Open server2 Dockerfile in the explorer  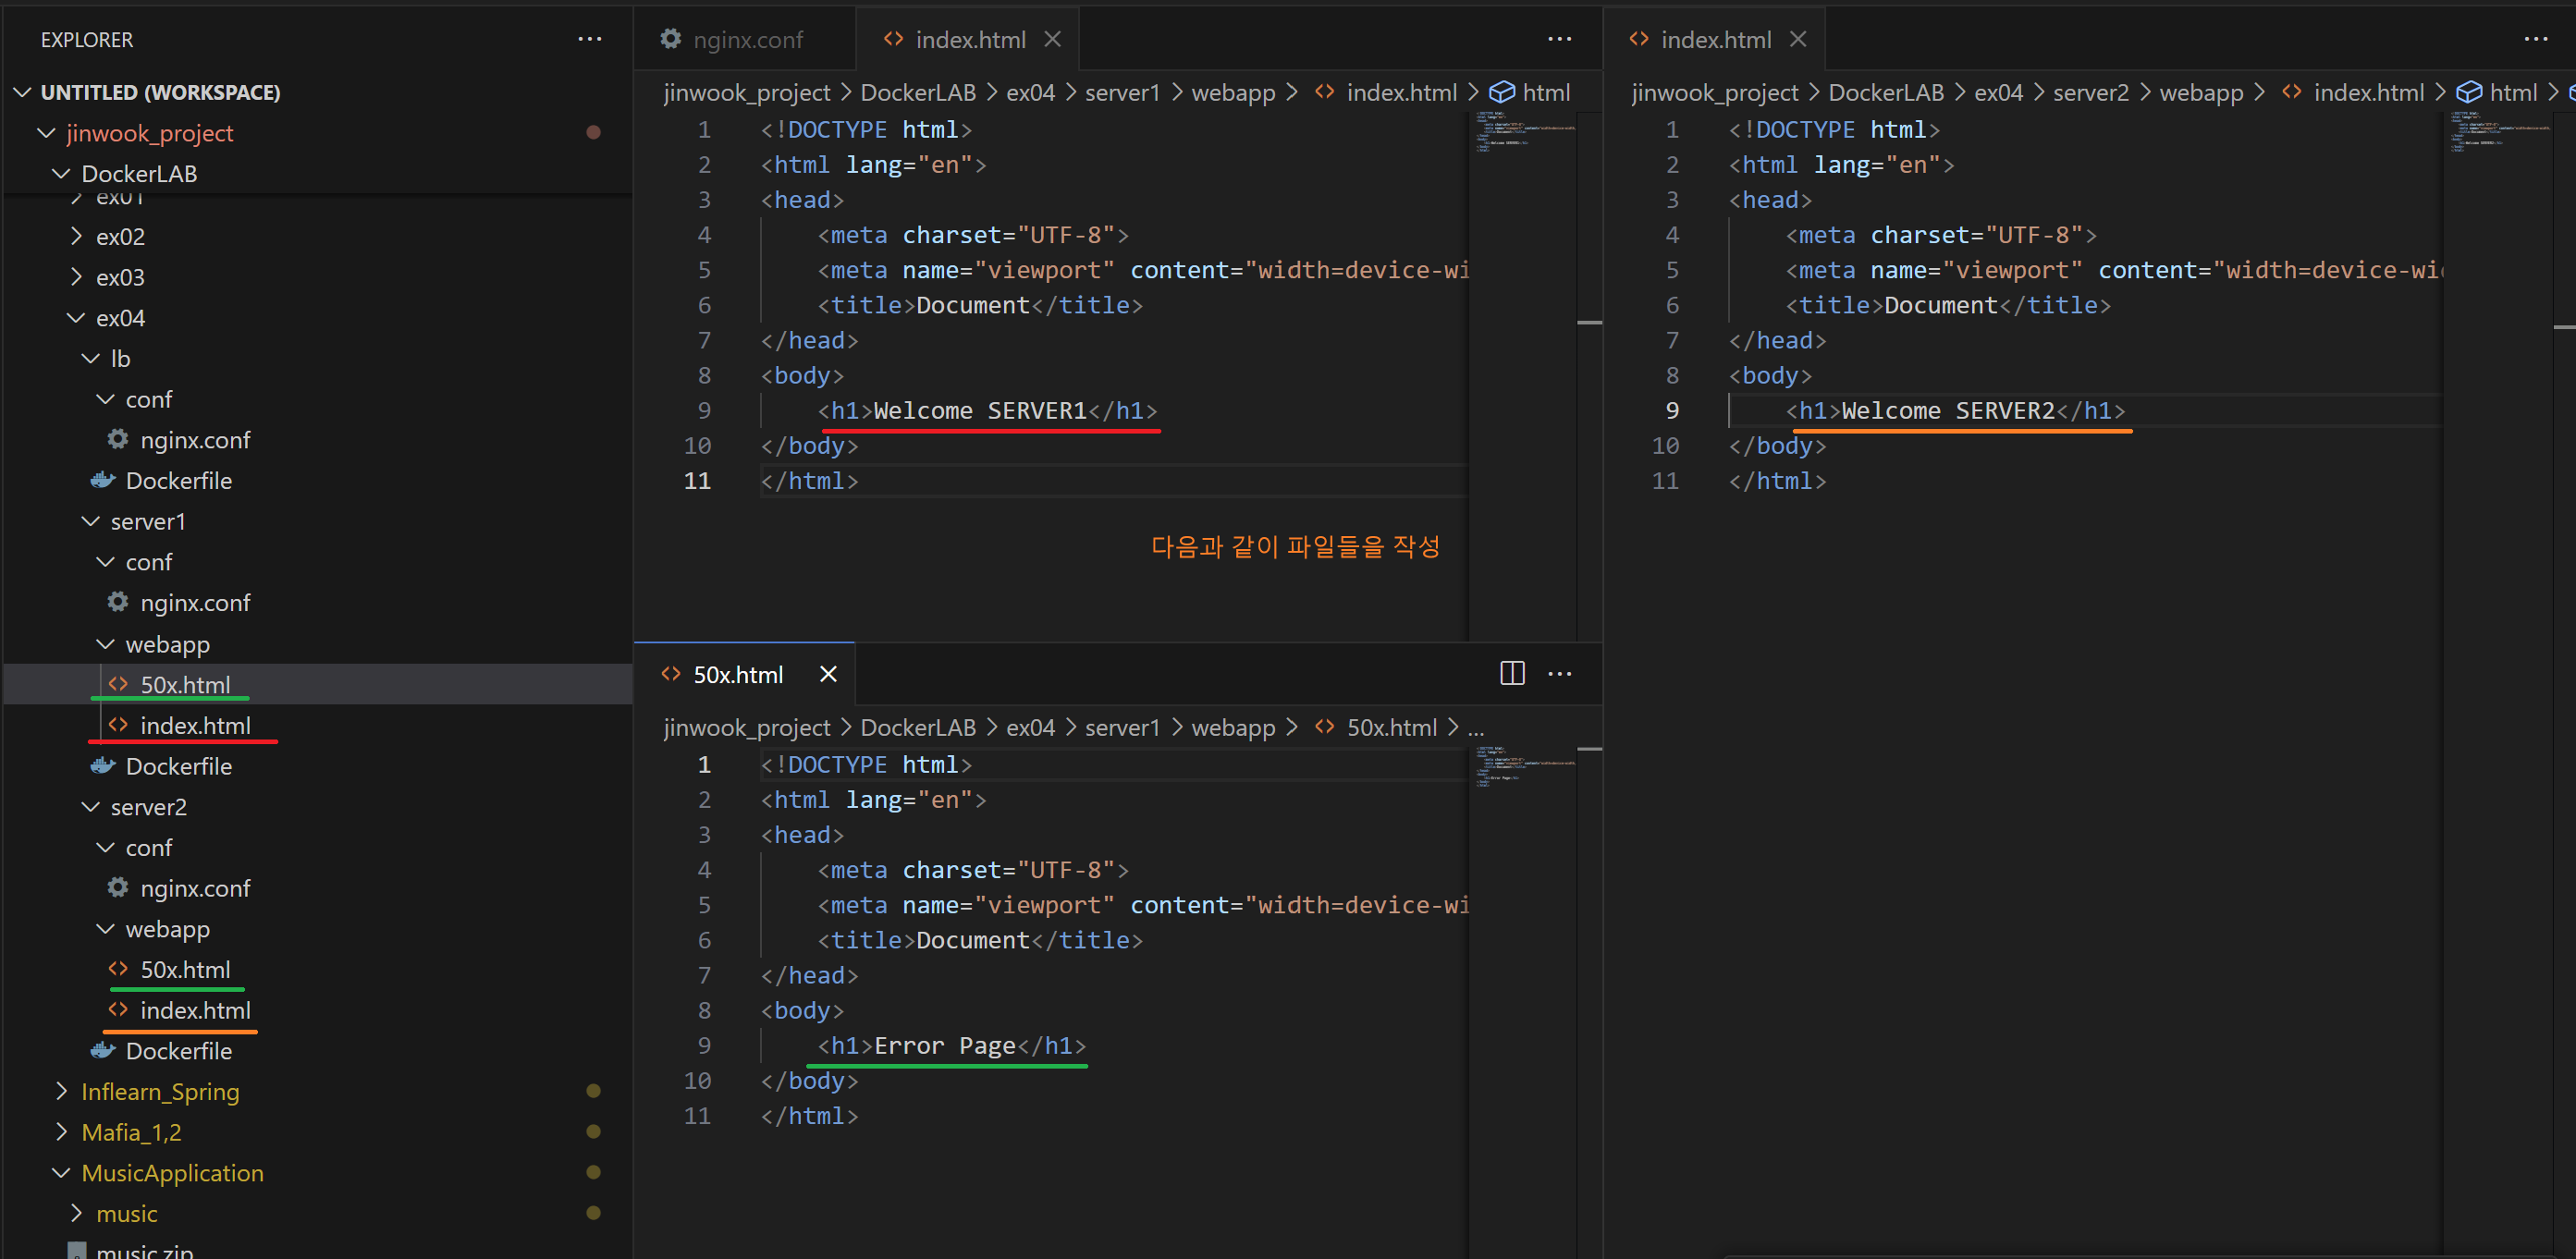click(x=178, y=1051)
